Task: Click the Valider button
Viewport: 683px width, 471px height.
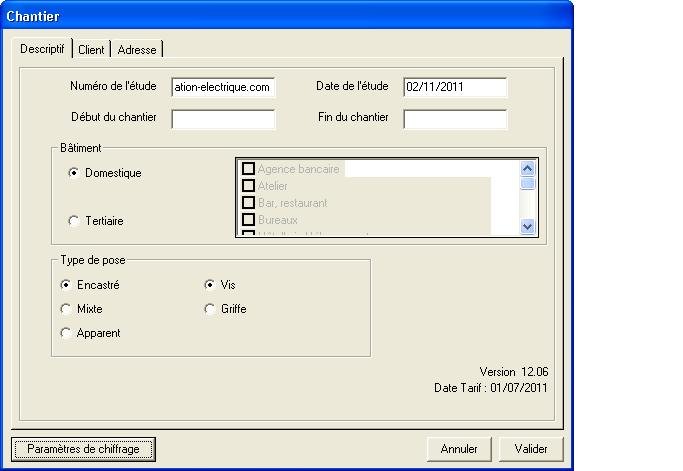Action: tap(531, 449)
